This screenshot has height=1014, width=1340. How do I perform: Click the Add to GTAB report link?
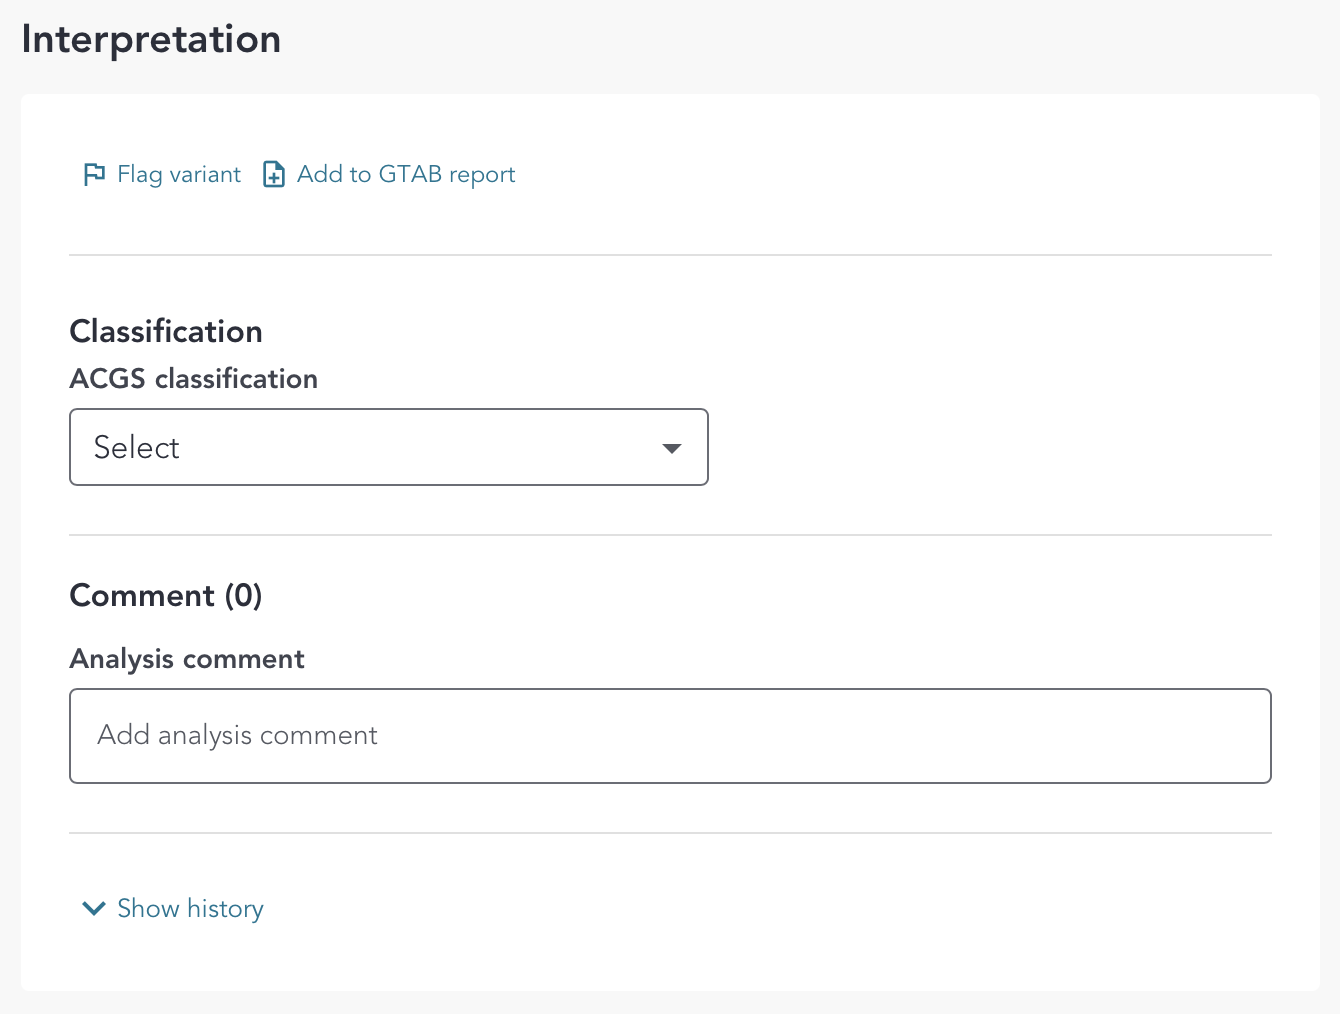click(406, 175)
